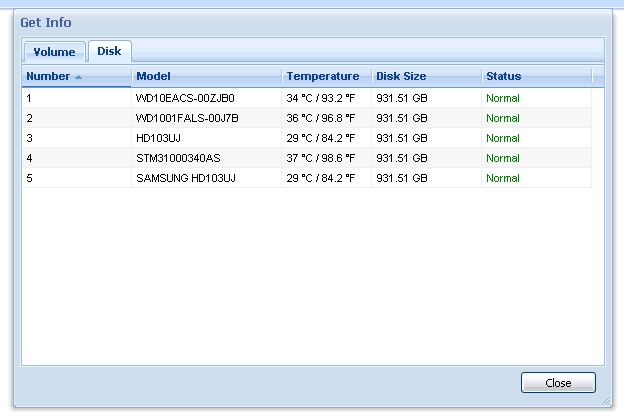Select the HD103UJ model in disk 3 row
The image size is (624, 418).
tap(158, 138)
